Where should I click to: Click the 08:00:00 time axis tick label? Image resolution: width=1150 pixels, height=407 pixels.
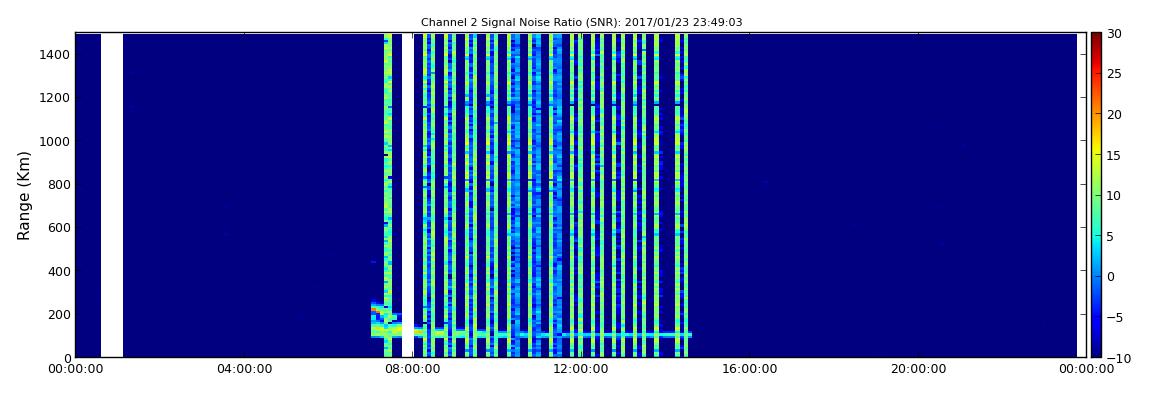(411, 369)
